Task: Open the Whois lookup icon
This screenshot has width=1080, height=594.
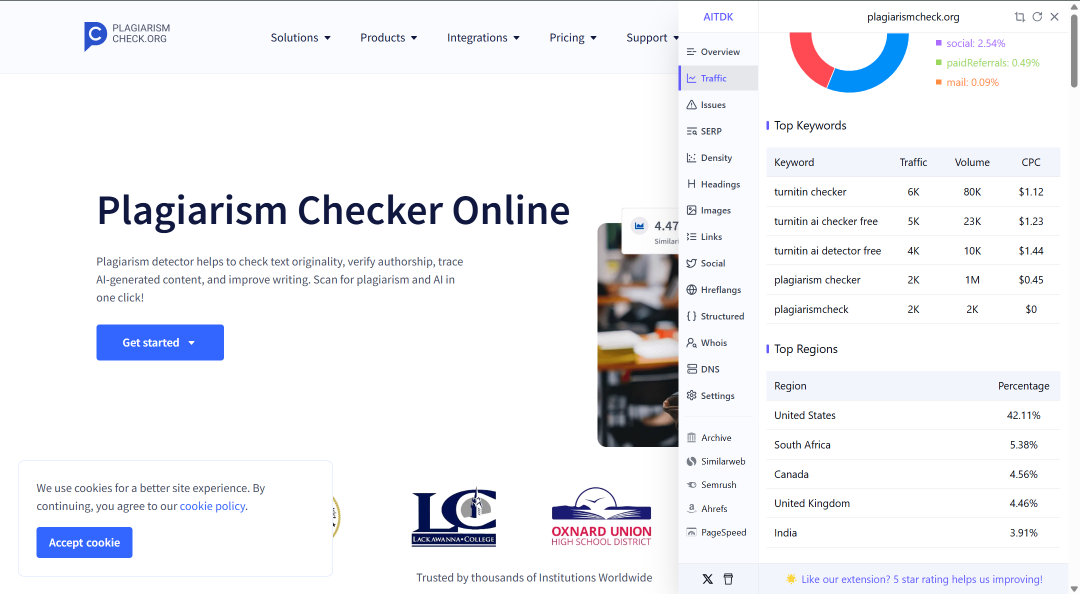Action: 691,342
